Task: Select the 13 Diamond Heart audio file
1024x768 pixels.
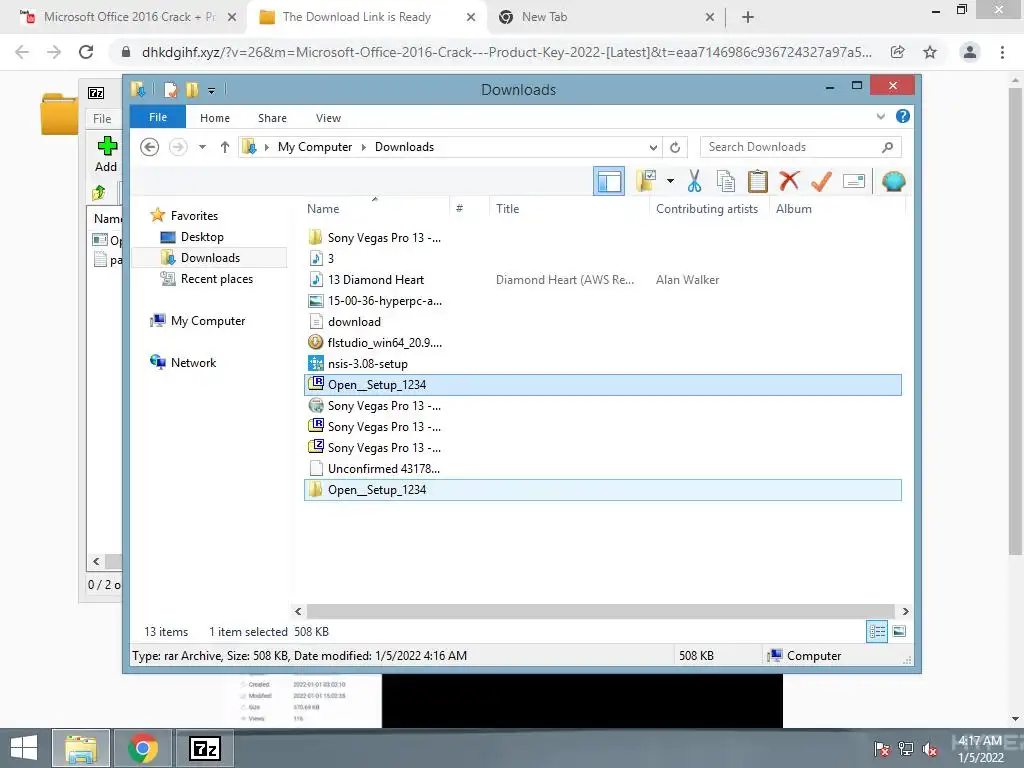Action: coord(376,280)
